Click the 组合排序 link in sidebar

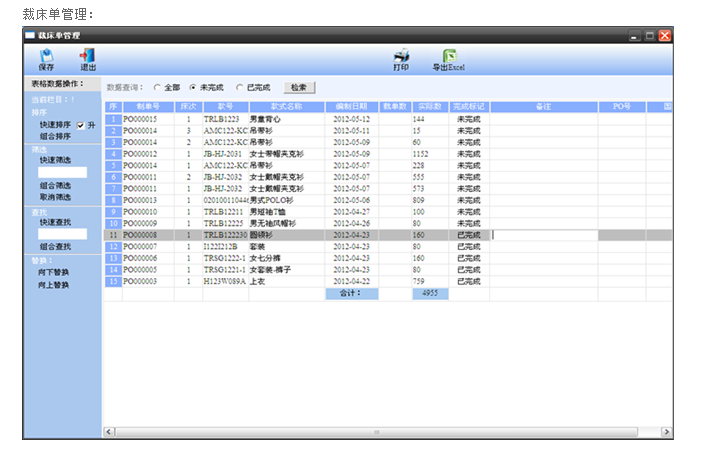coord(55,136)
